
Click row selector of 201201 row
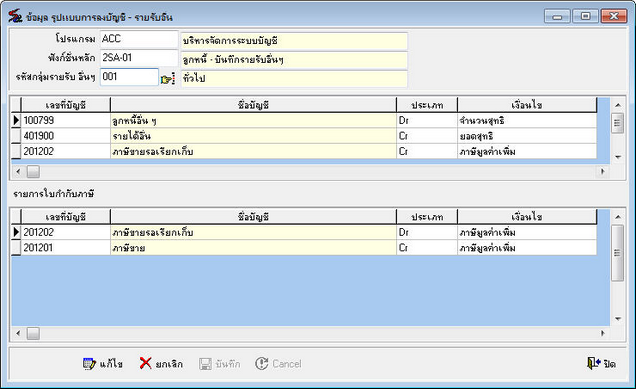pyautogui.click(x=16, y=248)
